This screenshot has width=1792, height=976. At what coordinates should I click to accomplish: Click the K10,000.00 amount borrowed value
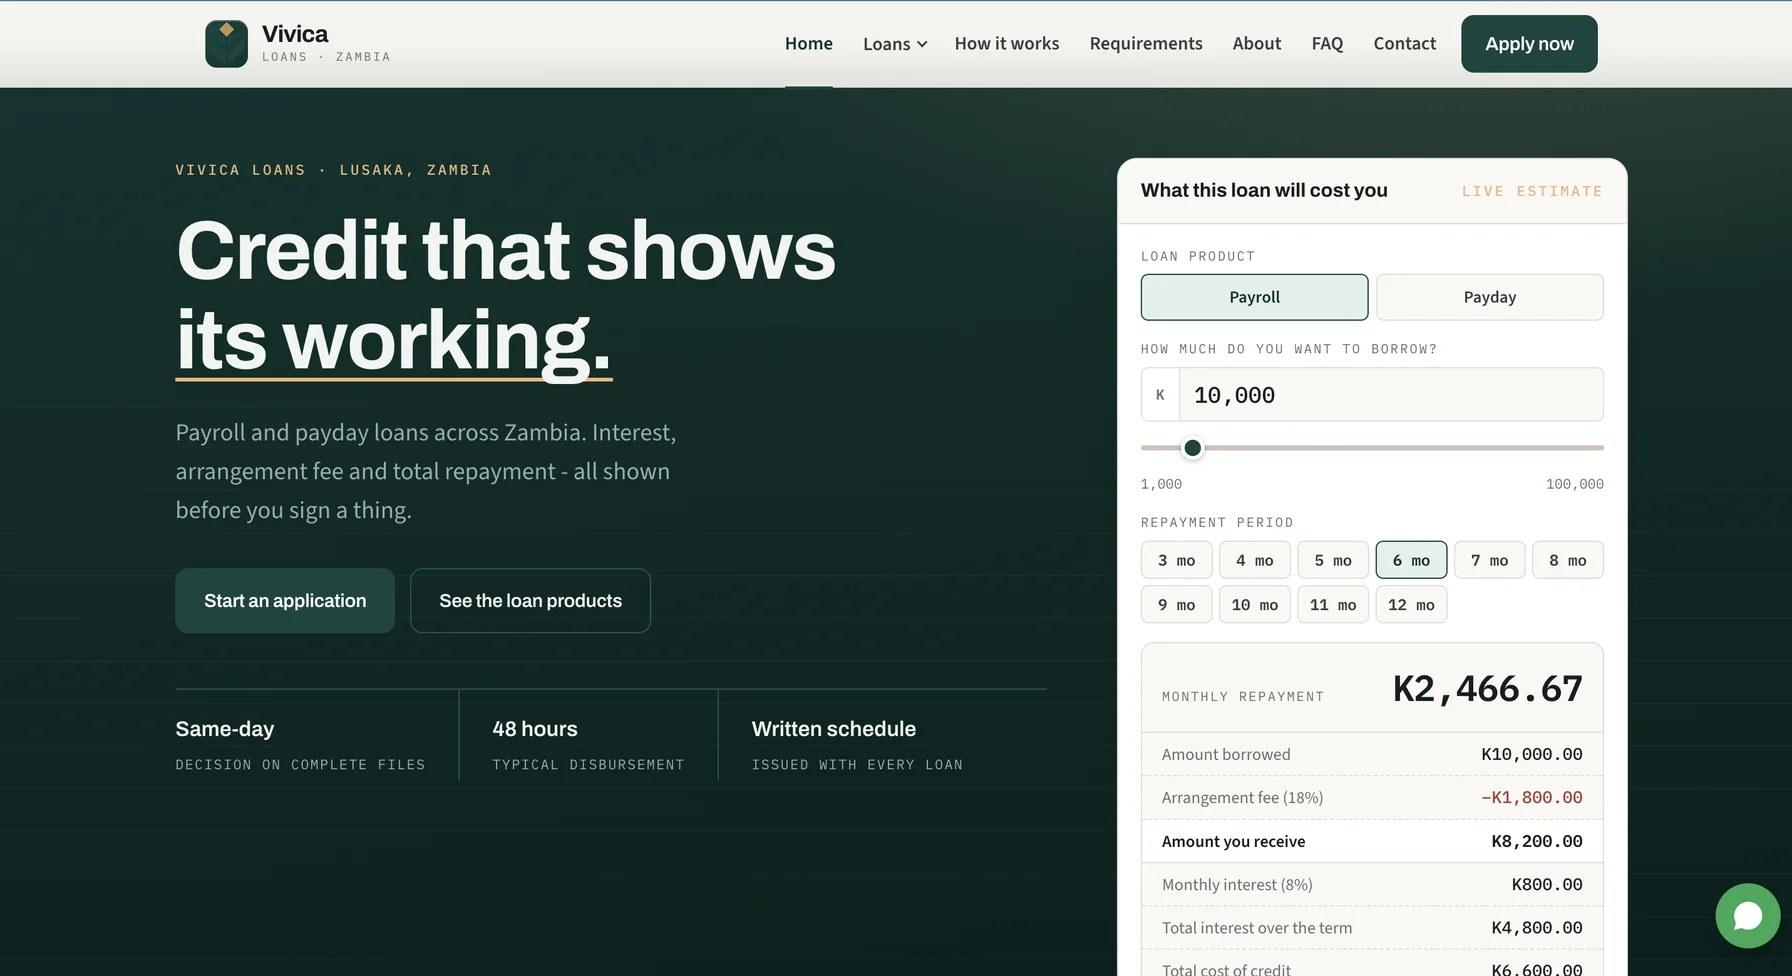1531,754
